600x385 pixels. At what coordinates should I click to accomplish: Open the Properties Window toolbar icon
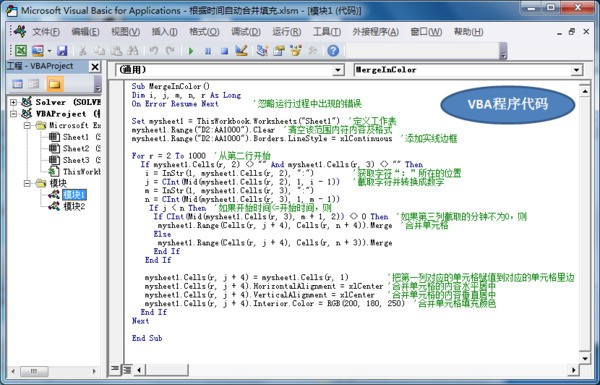(279, 51)
